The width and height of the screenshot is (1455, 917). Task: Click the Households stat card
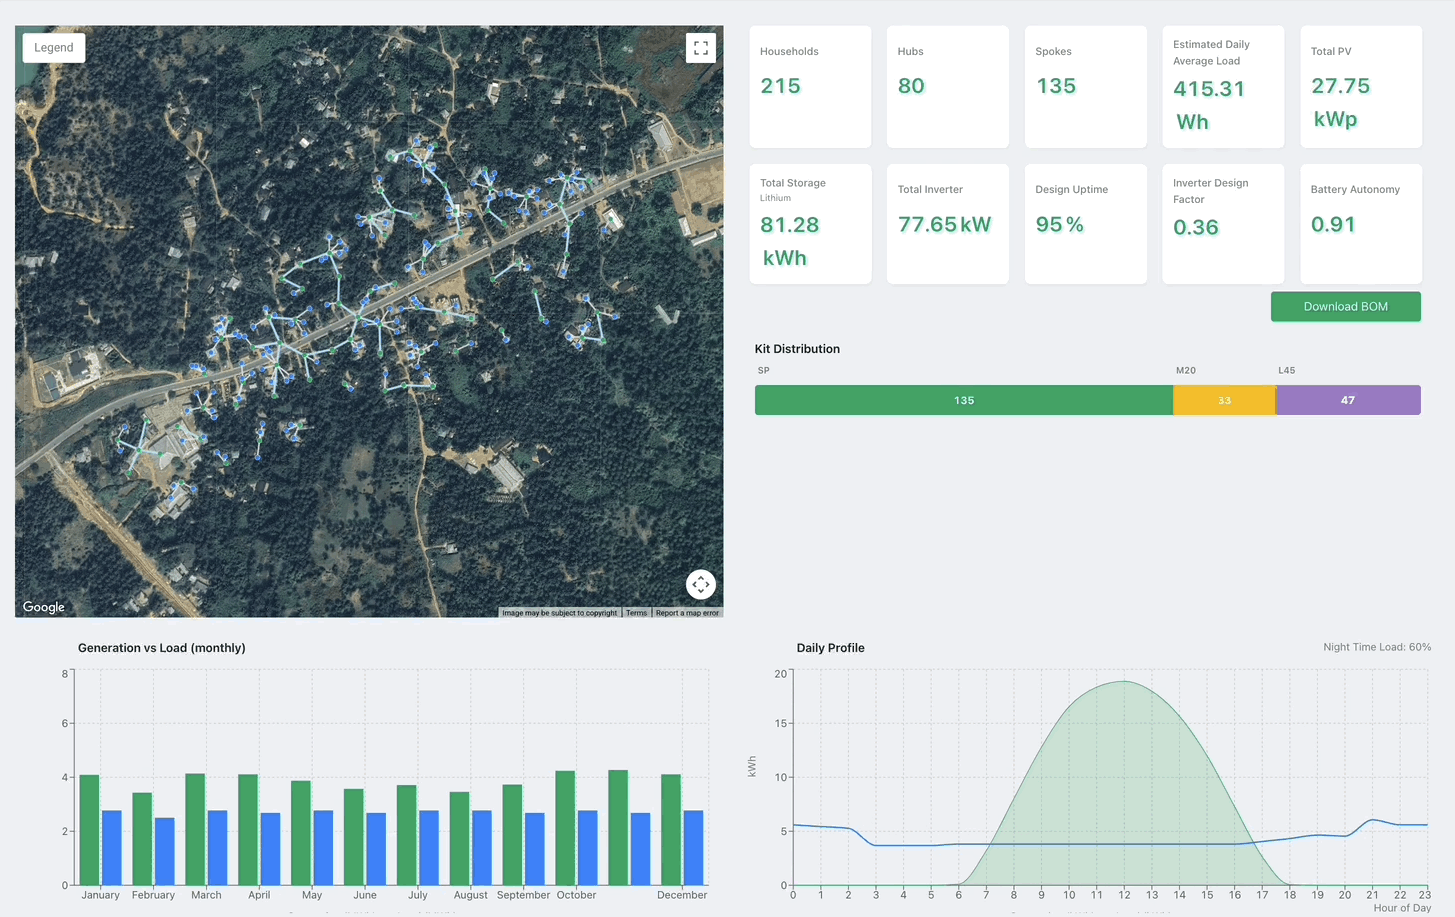810,87
